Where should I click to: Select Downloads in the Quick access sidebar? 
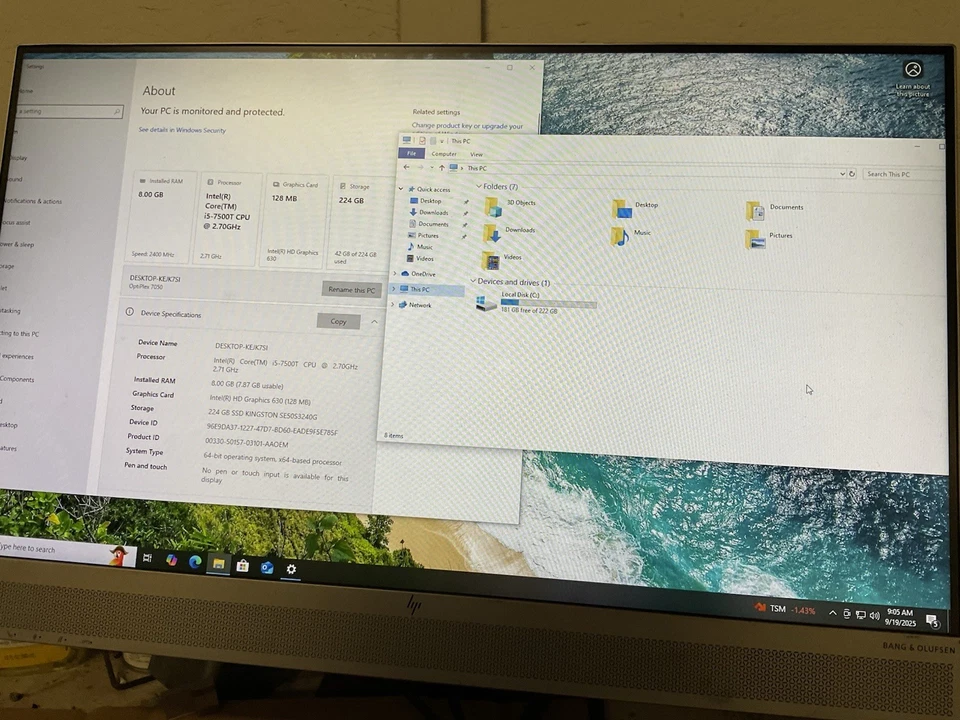432,212
